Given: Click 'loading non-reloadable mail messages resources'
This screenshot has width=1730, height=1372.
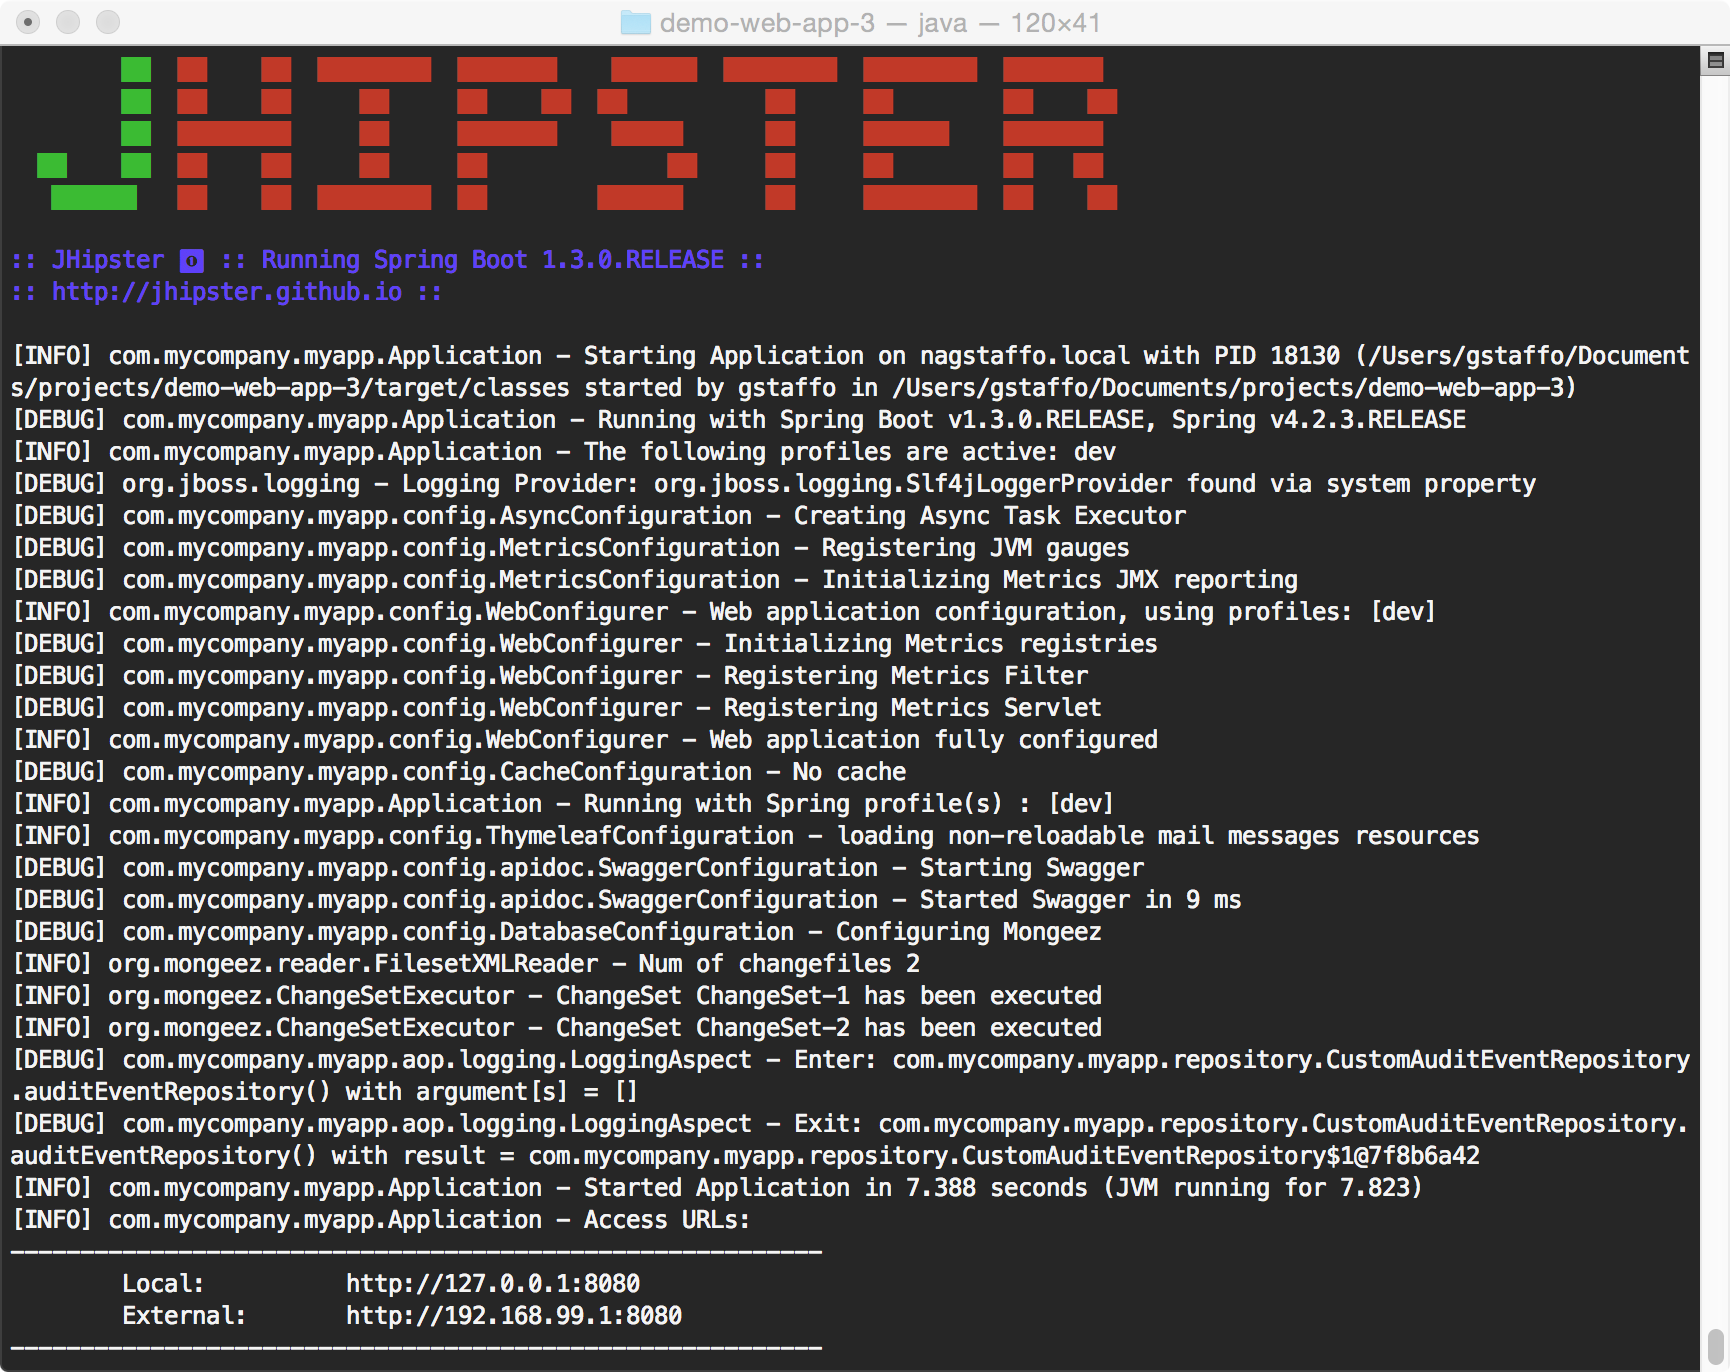Looking at the screenshot, I should (x=1158, y=836).
